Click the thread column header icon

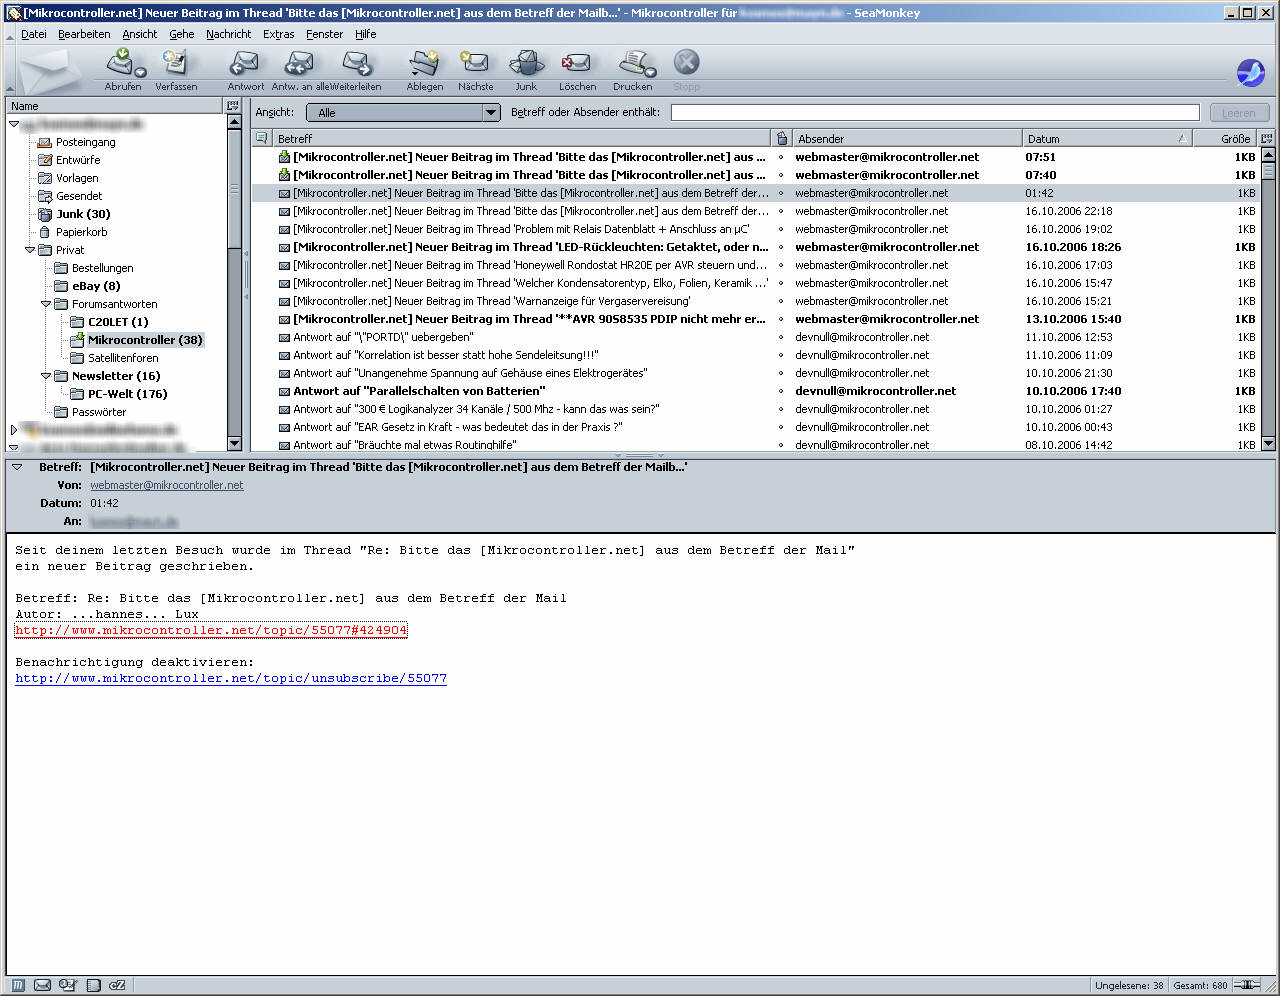262,139
